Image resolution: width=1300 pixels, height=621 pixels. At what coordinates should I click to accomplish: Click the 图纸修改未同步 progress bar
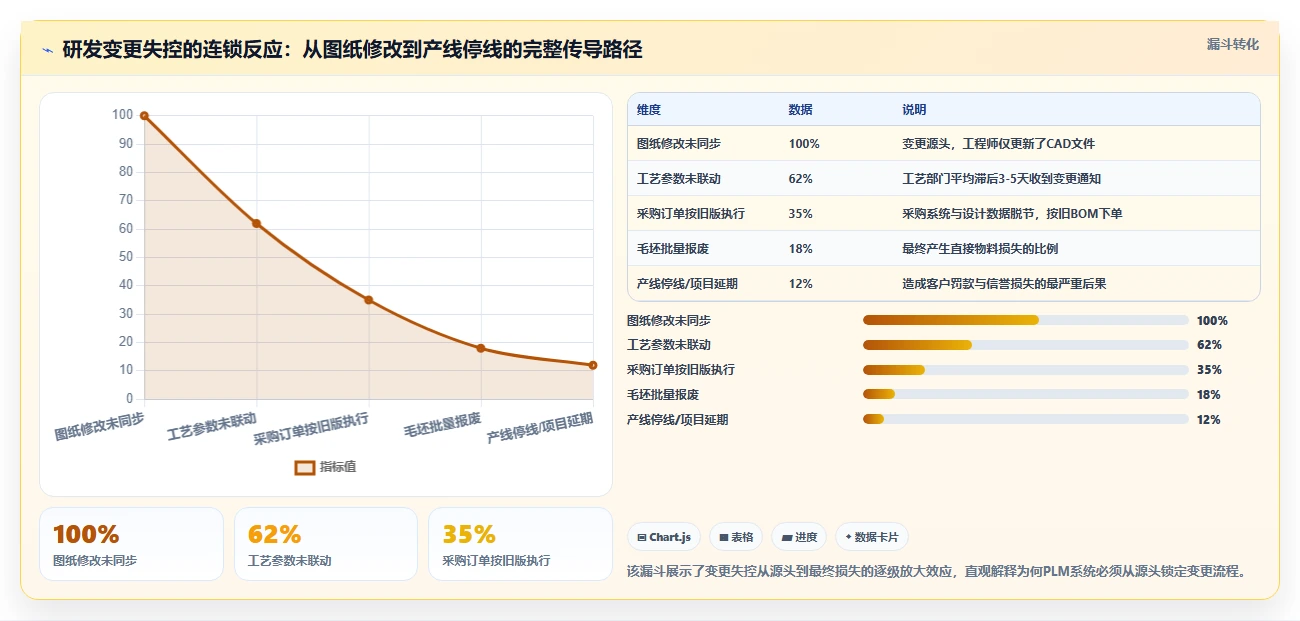(1025, 320)
